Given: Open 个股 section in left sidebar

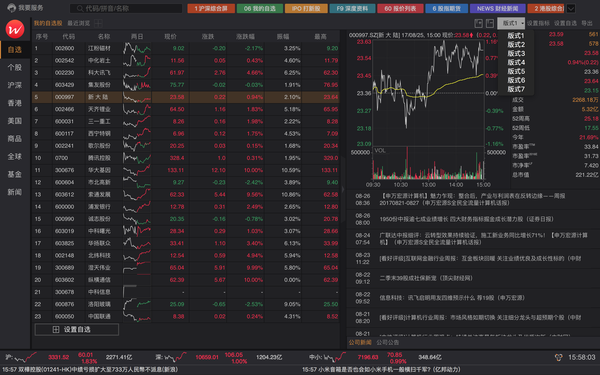Looking at the screenshot, I should coord(15,68).
